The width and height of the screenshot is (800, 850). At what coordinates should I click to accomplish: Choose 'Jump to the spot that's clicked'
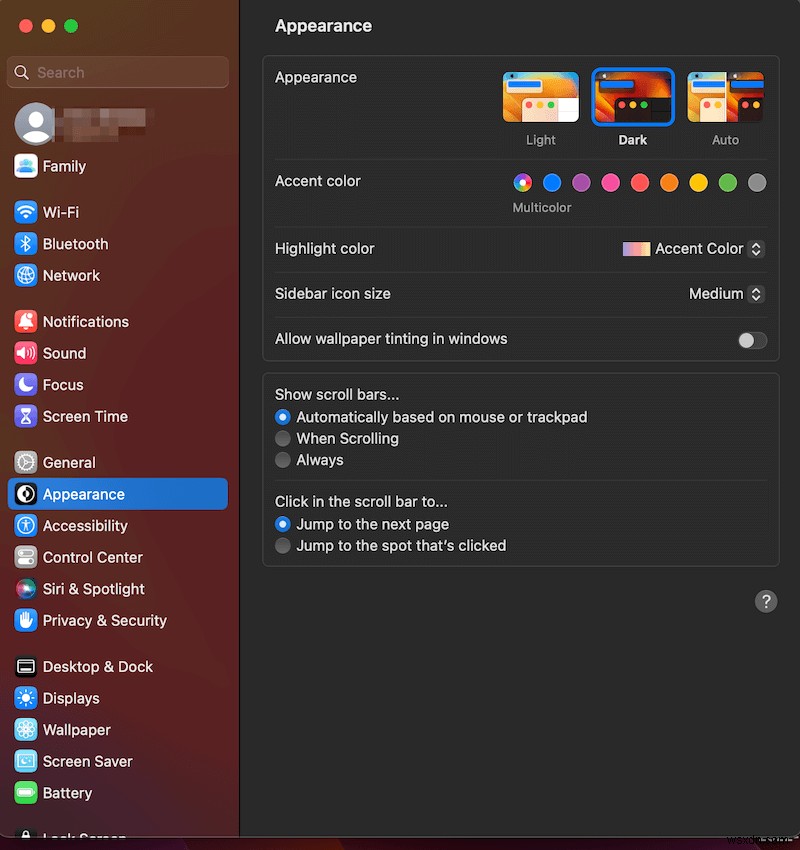[283, 545]
